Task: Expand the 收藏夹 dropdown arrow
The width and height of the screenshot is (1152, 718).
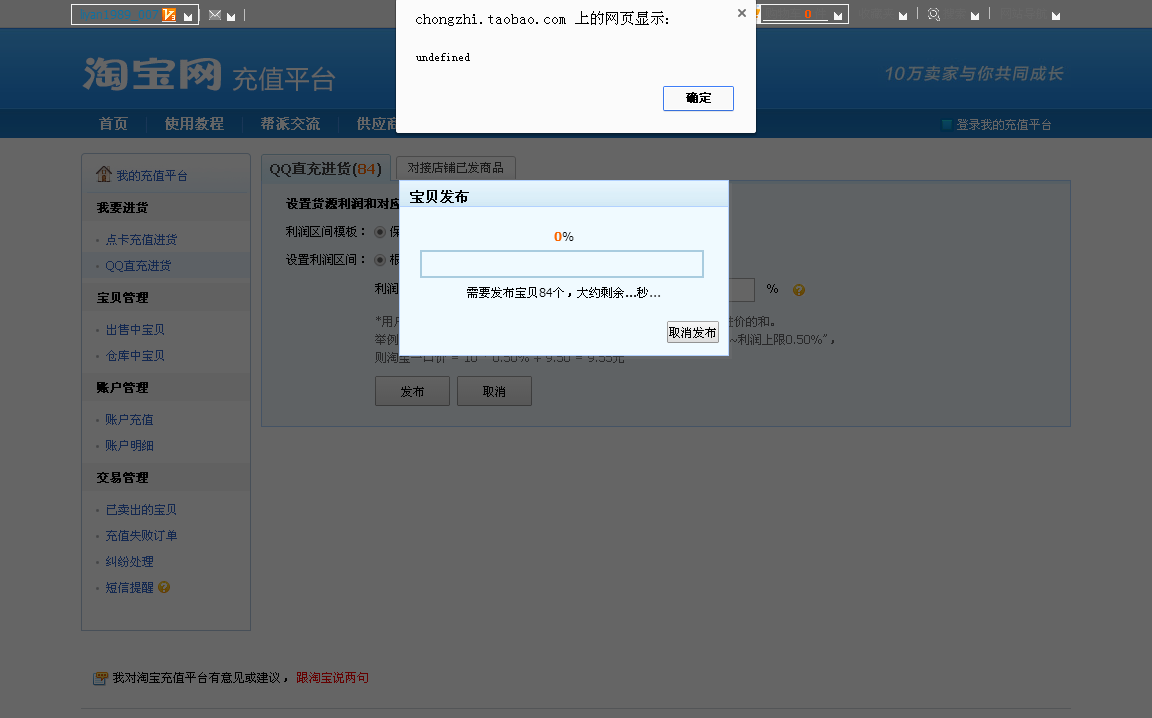Action: pos(903,15)
